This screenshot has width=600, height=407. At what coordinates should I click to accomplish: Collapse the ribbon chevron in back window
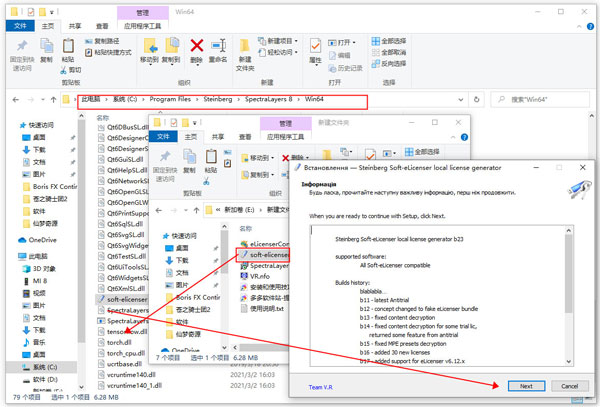click(x=579, y=26)
